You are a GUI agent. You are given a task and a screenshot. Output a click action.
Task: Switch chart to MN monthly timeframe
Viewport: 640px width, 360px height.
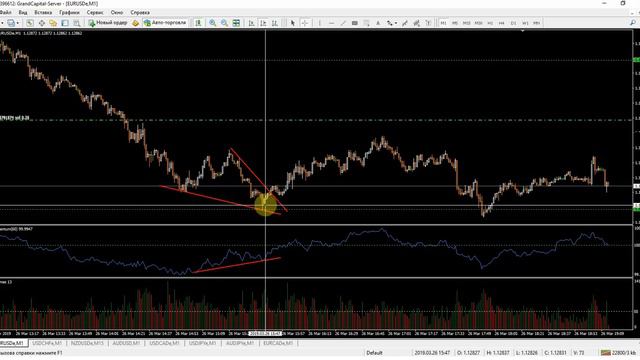537,23
